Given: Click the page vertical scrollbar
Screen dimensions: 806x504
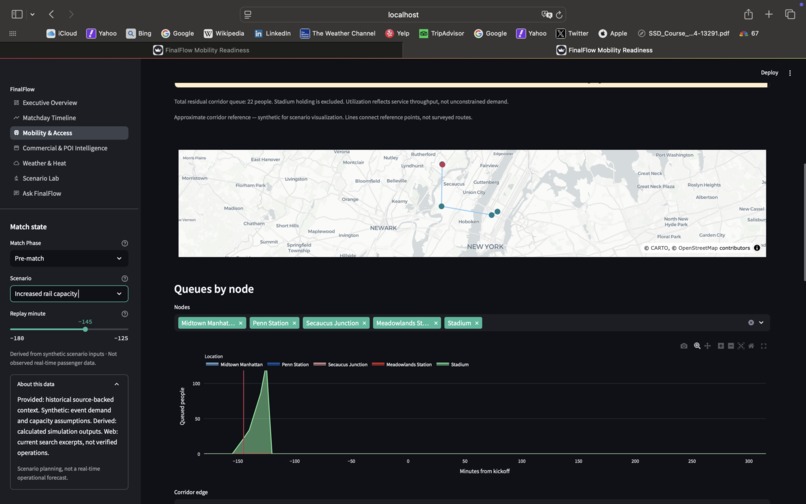Looking at the screenshot, I should (x=803, y=222).
